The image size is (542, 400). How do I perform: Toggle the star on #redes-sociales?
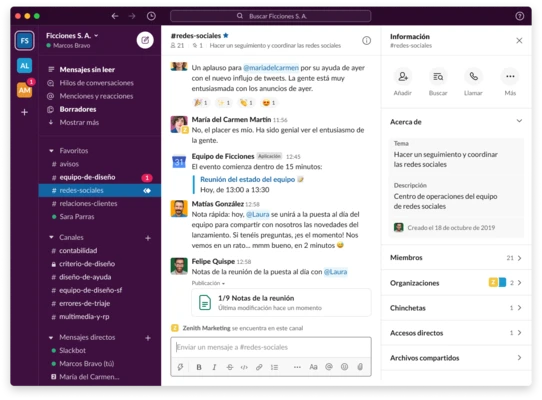226,35
